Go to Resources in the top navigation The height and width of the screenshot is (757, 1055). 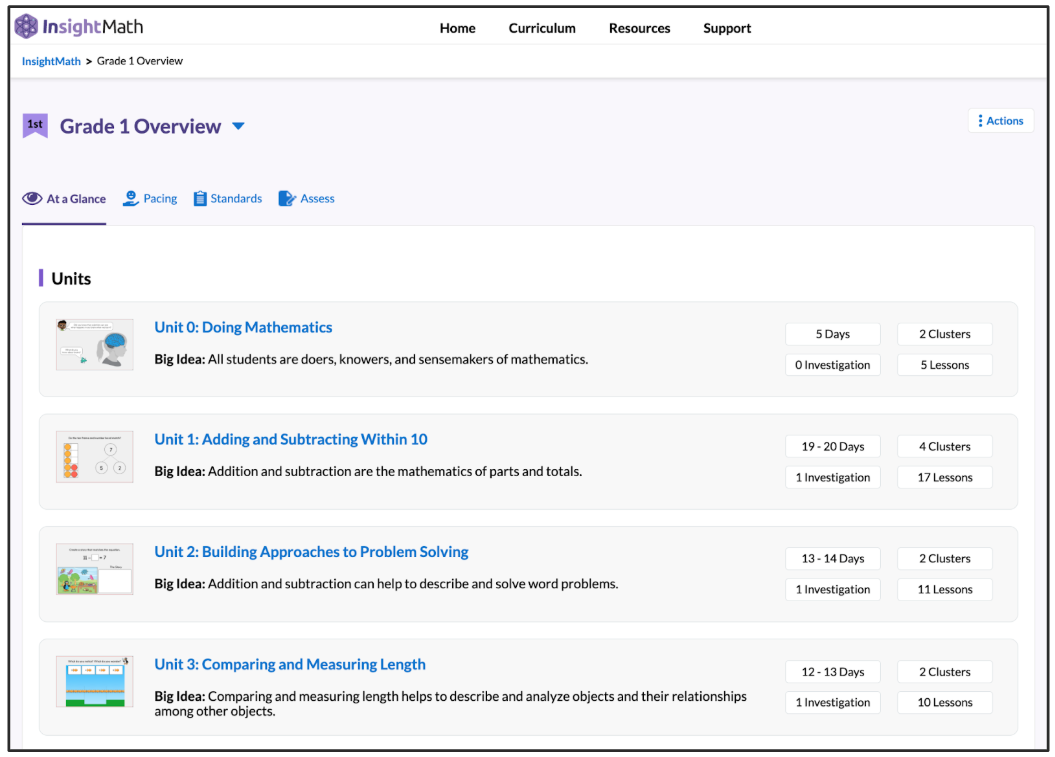[x=639, y=28]
